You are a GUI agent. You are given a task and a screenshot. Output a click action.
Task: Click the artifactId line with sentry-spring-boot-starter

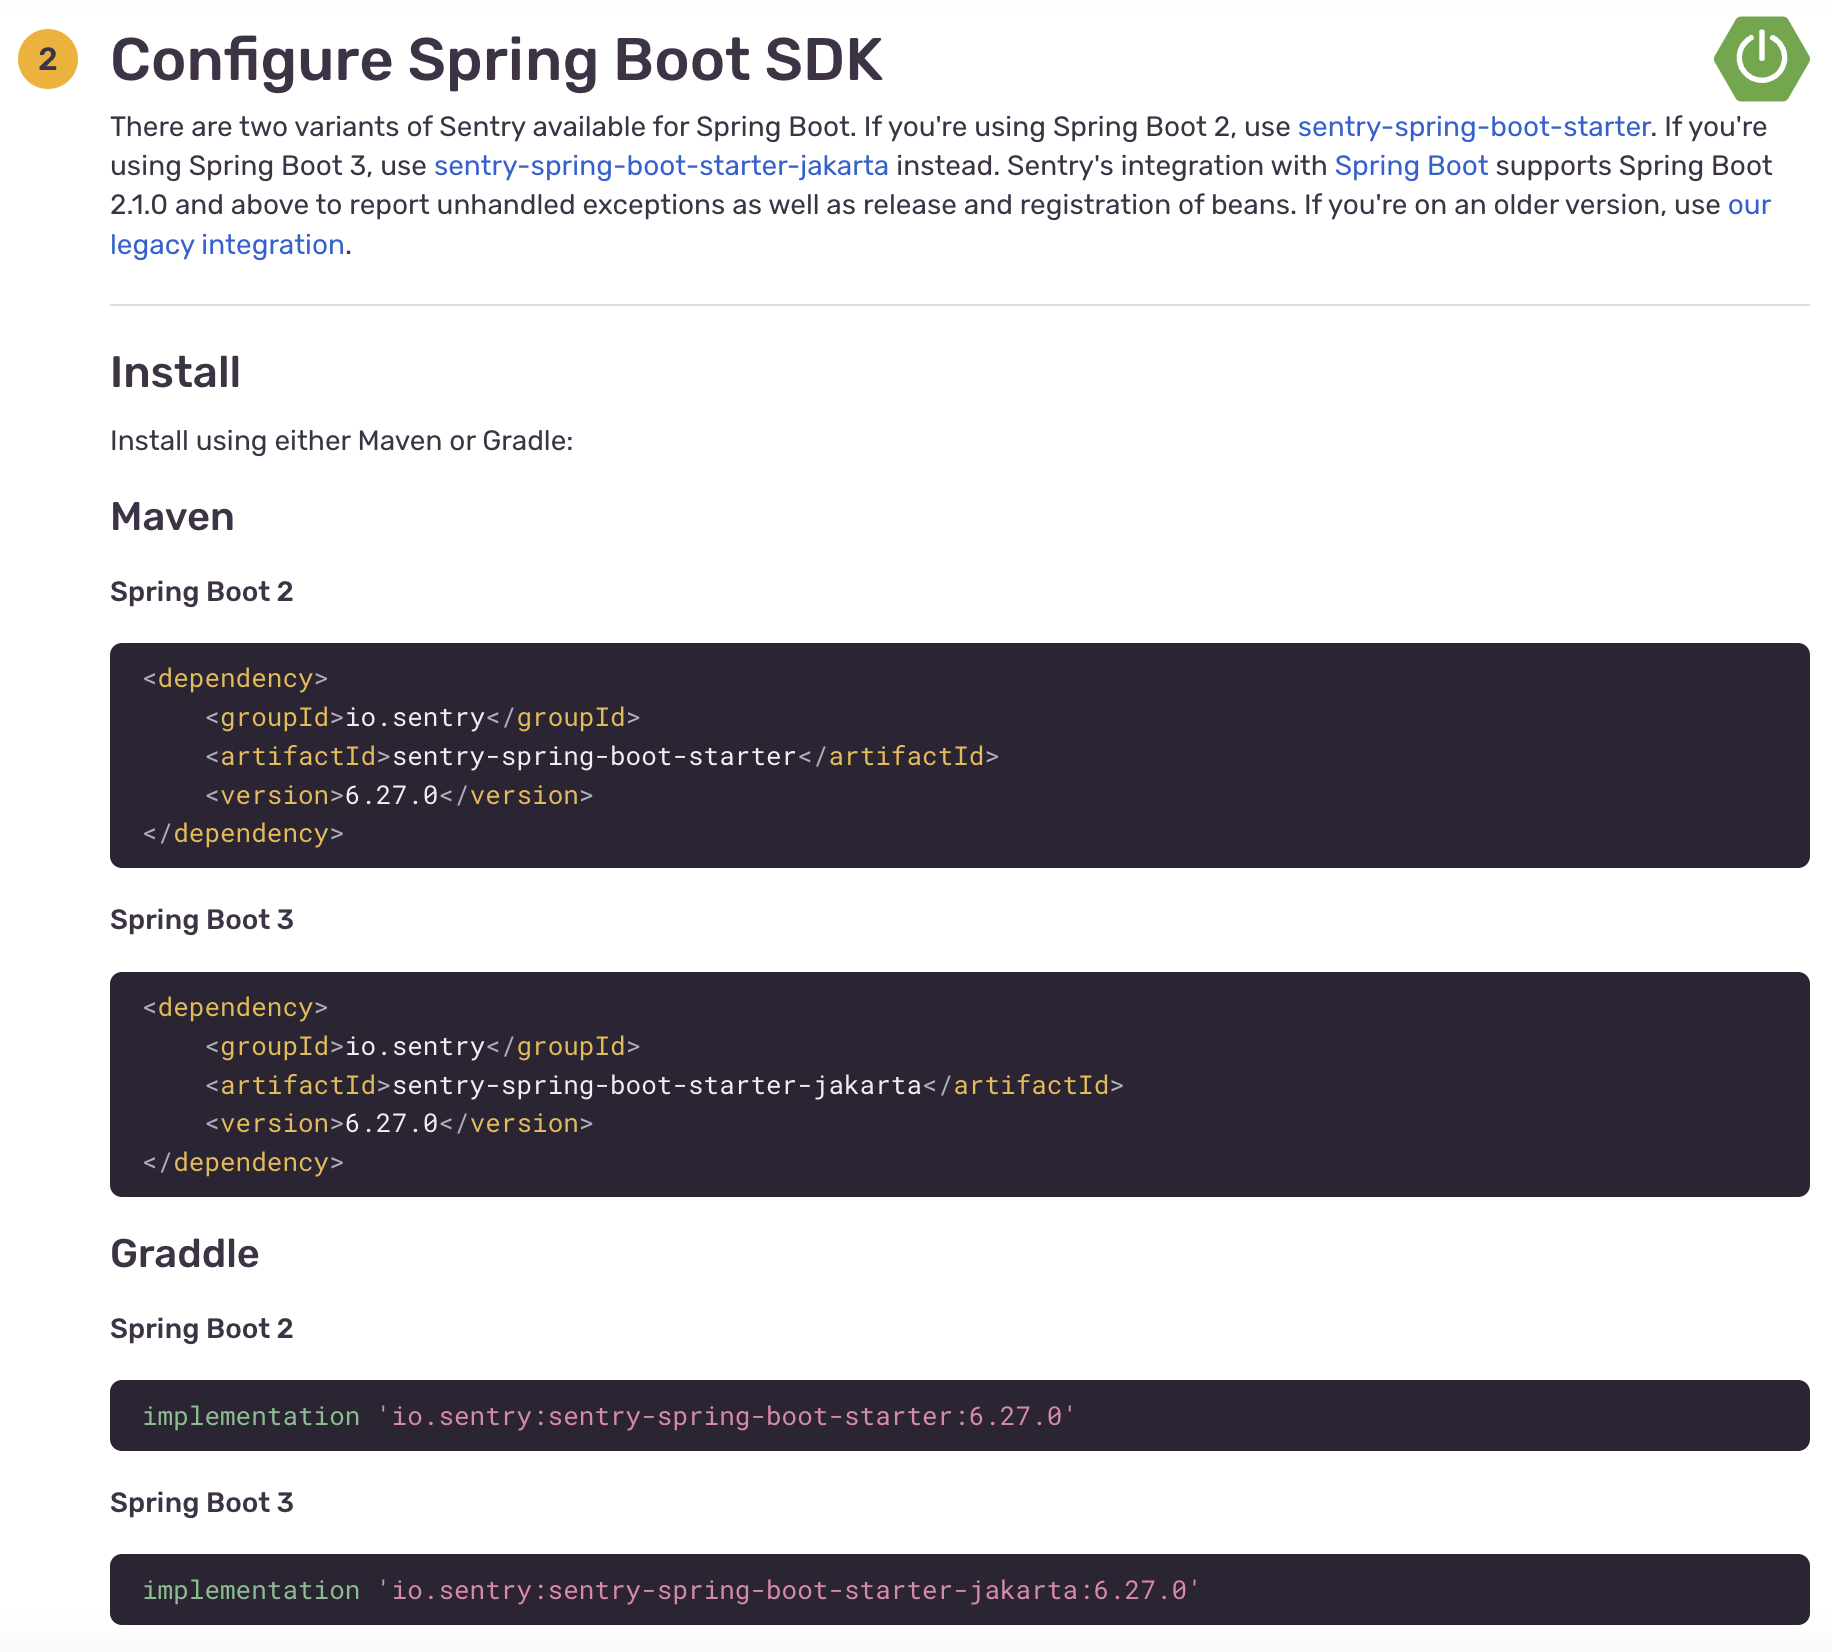pyautogui.click(x=602, y=757)
